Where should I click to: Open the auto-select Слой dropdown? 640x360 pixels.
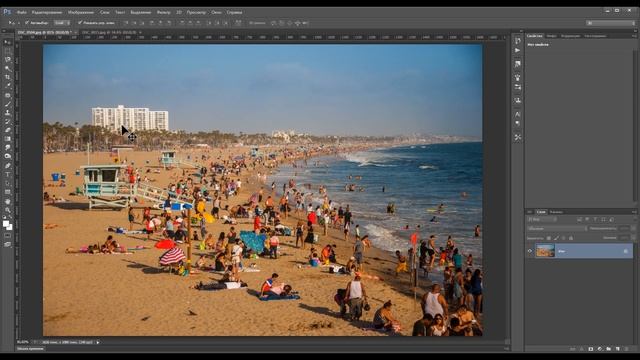(x=62, y=23)
